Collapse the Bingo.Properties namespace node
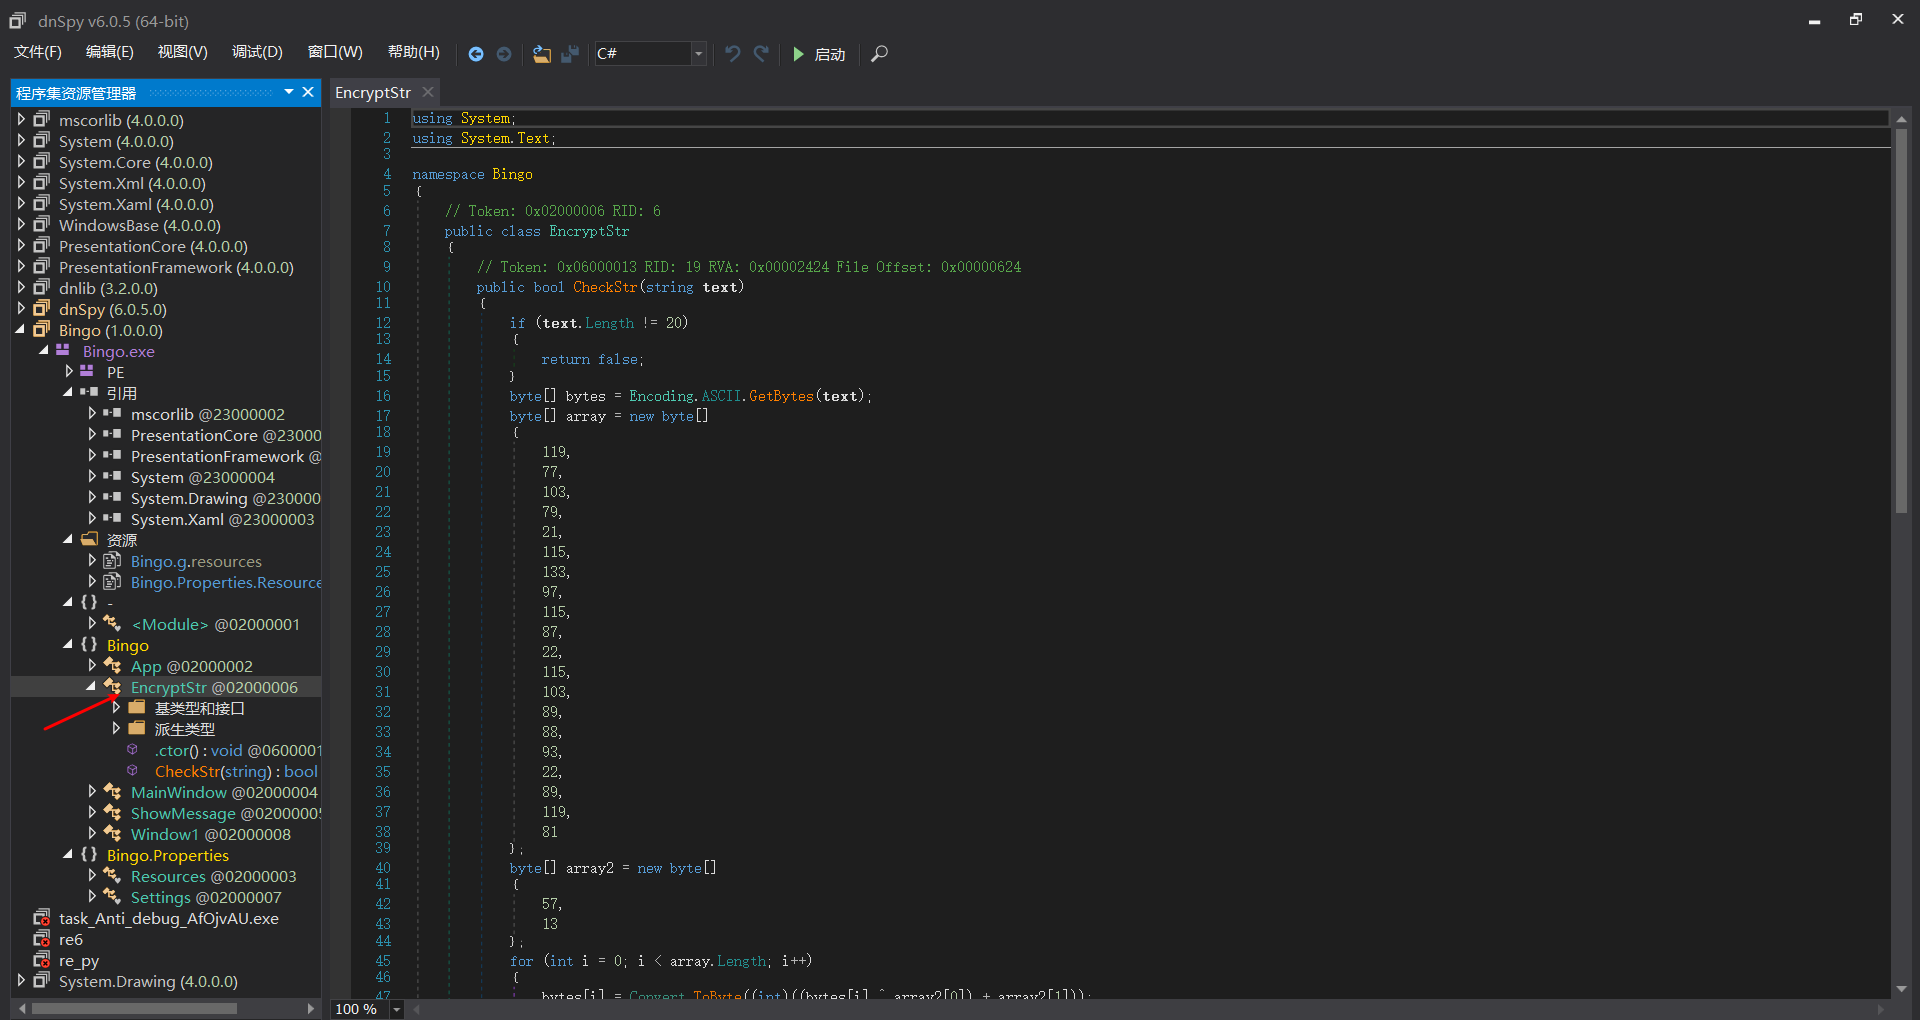Viewport: 1920px width, 1020px height. (x=68, y=854)
